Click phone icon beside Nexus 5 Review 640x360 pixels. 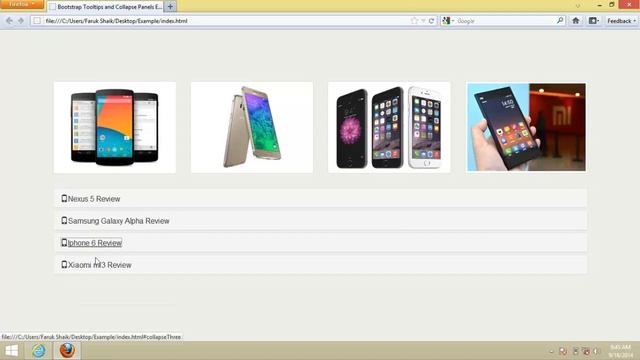tap(64, 198)
